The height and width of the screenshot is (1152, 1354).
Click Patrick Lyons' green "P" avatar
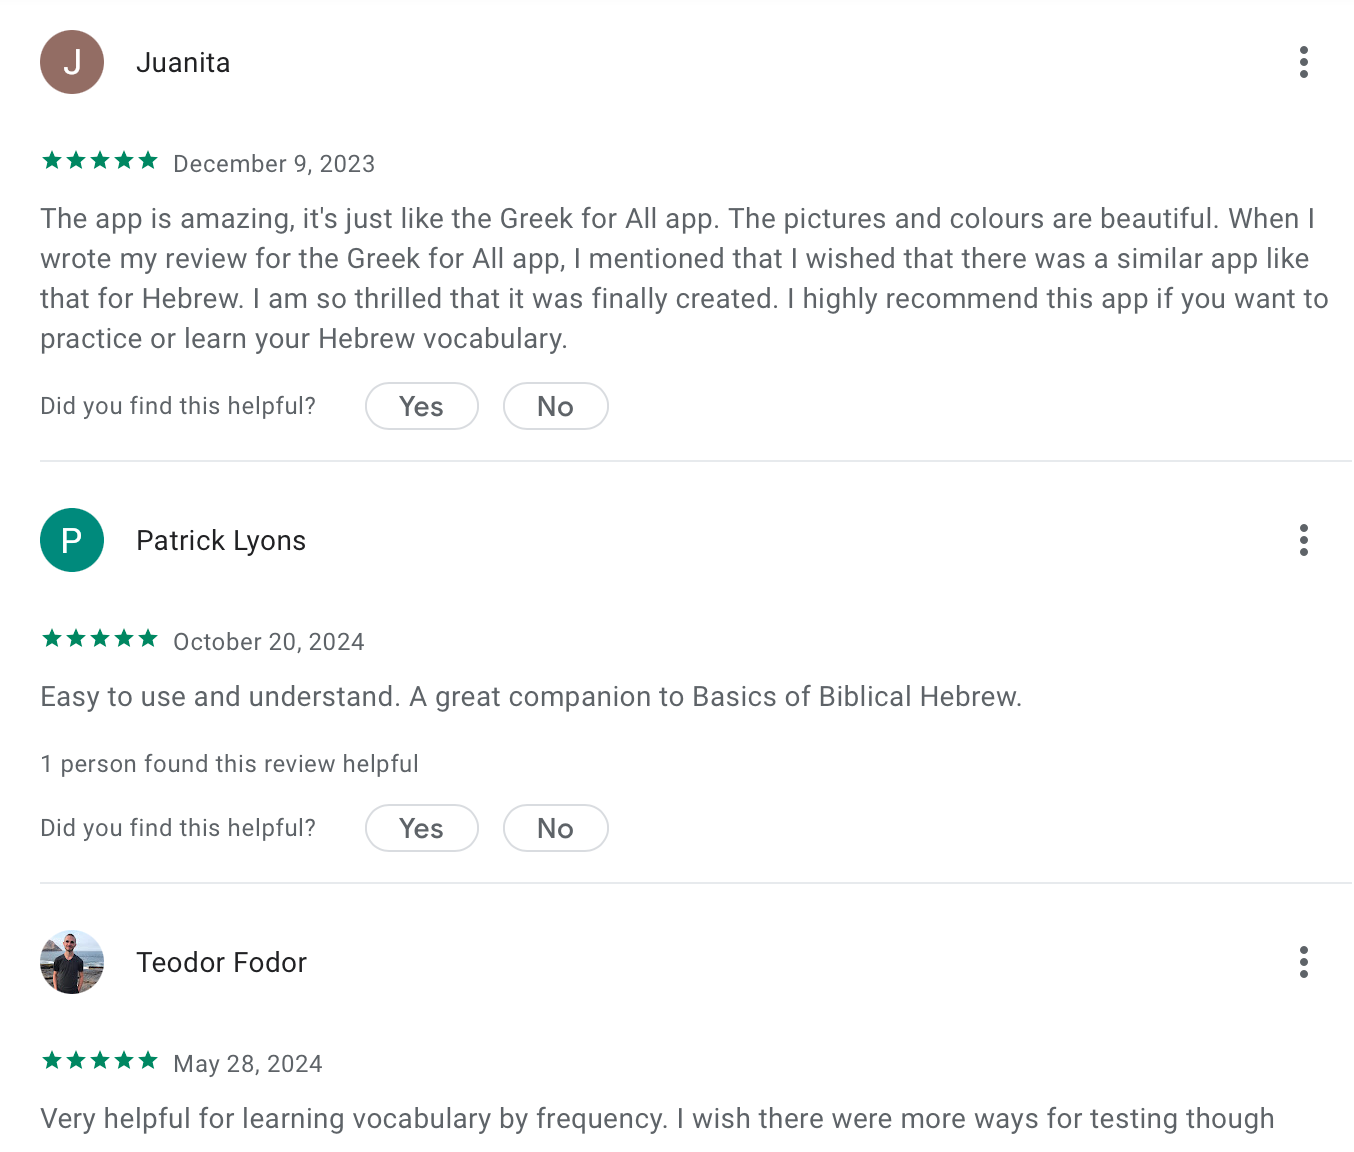click(x=72, y=540)
